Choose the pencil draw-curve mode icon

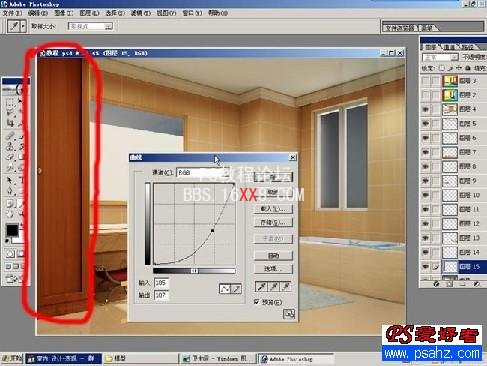tap(236, 289)
